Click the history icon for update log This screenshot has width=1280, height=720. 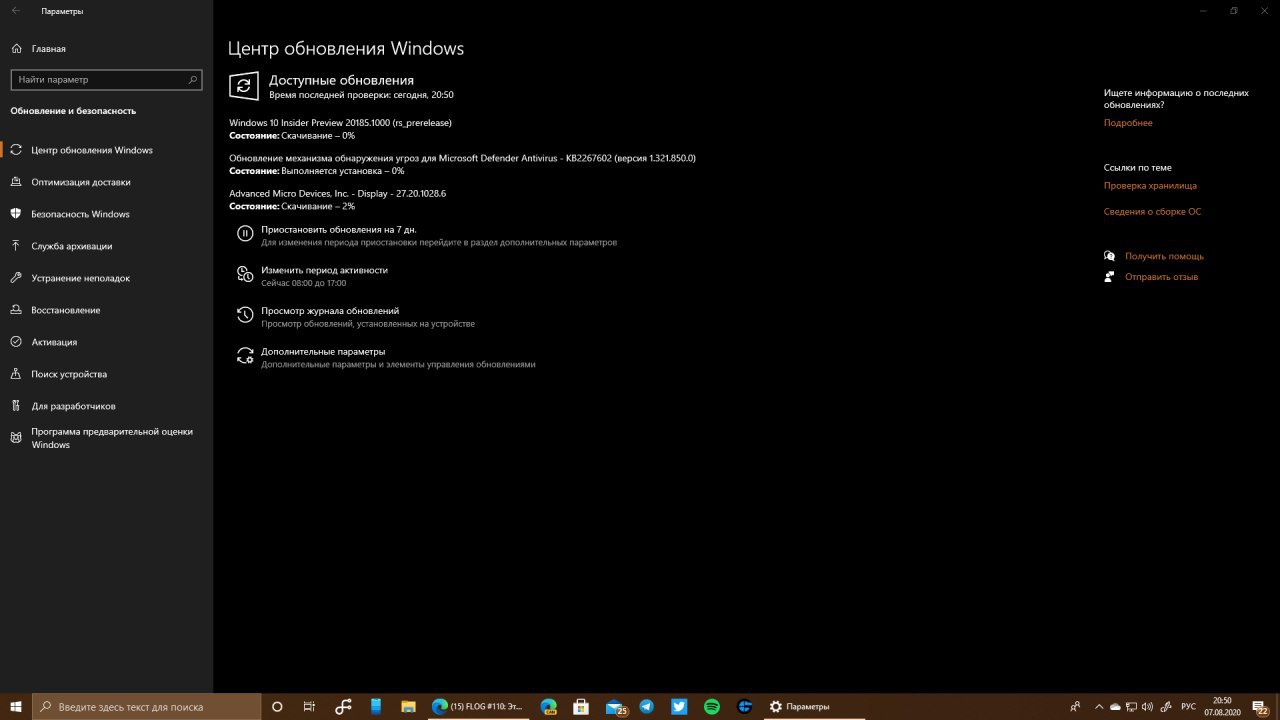click(245, 315)
